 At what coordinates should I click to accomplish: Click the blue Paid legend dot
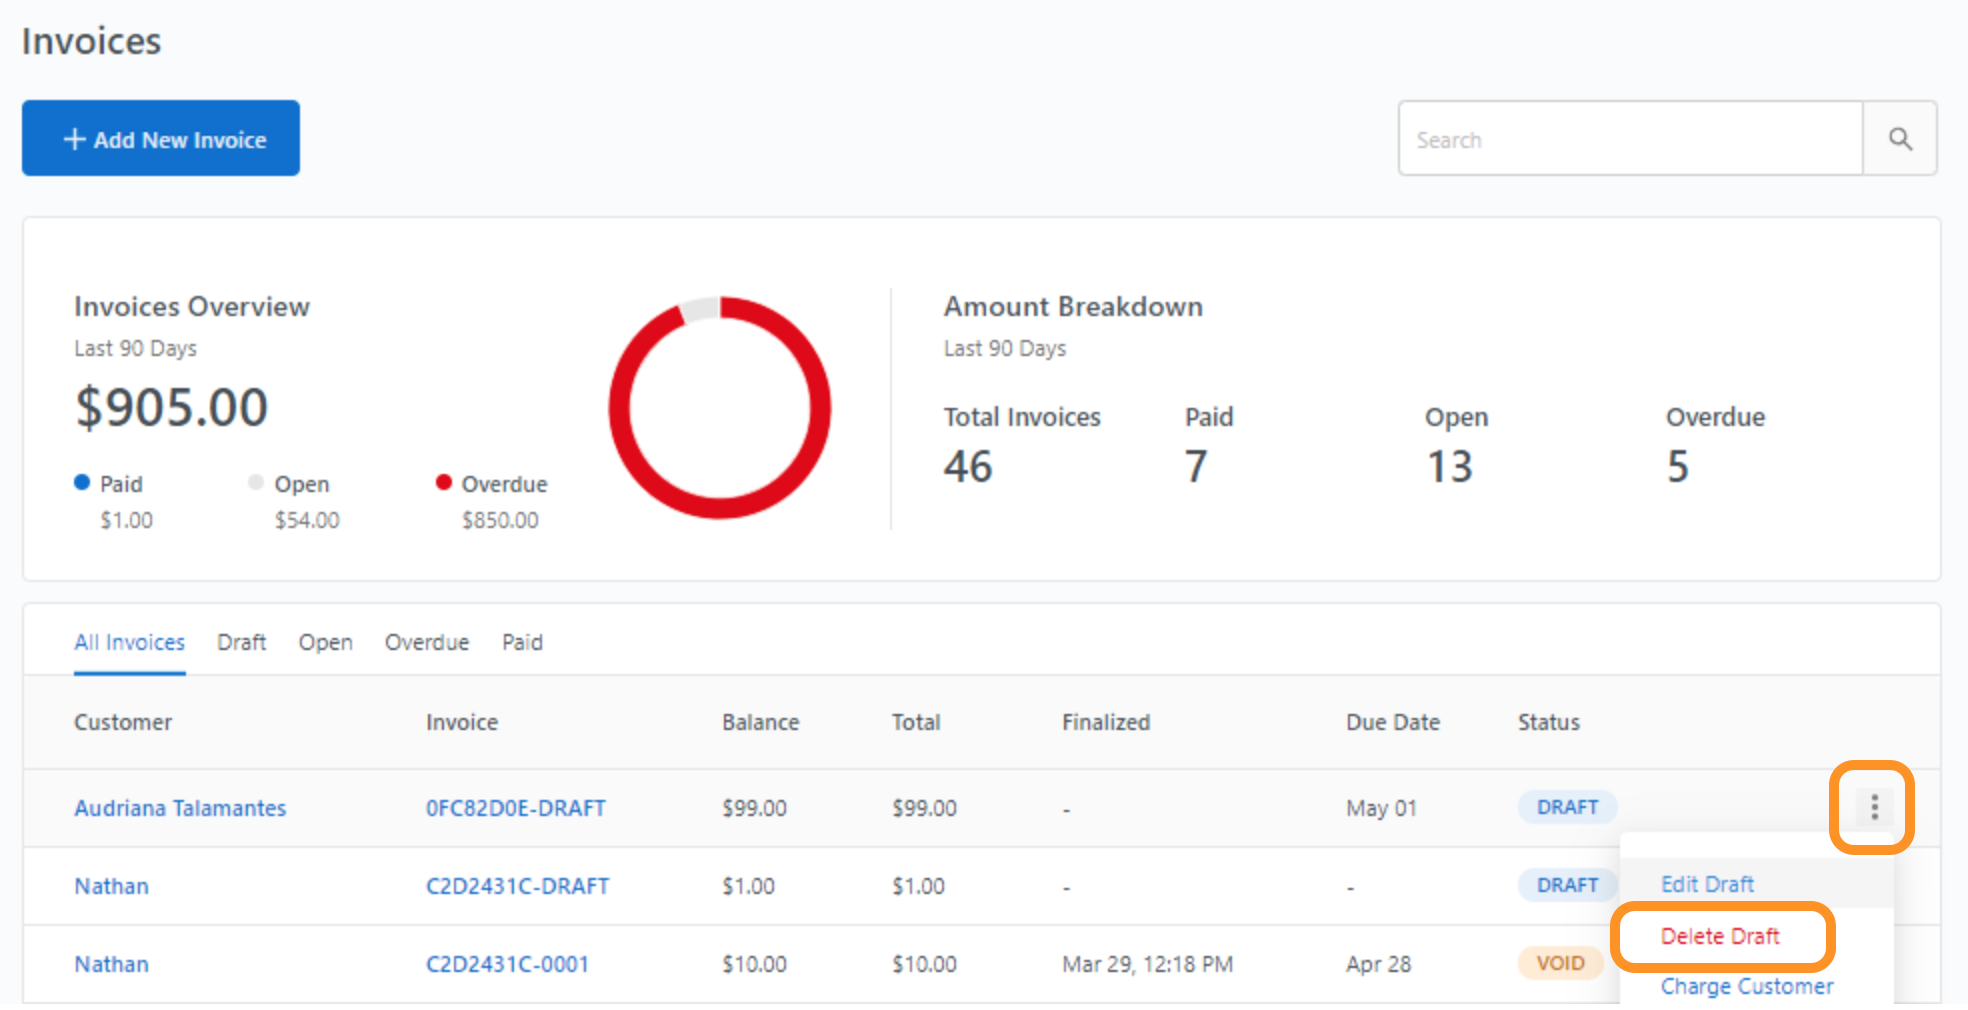pos(82,482)
